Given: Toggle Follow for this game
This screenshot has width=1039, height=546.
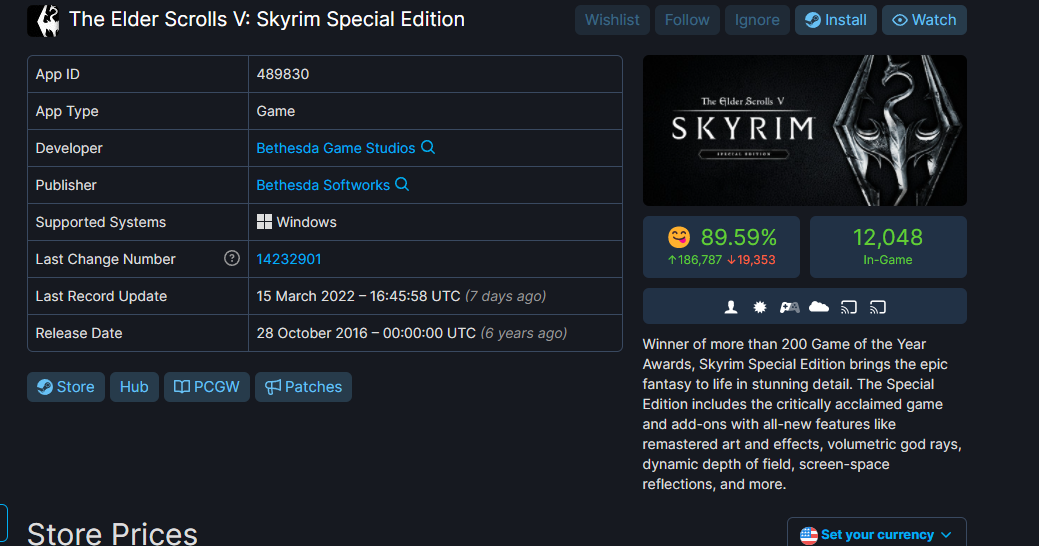Looking at the screenshot, I should point(687,20).
